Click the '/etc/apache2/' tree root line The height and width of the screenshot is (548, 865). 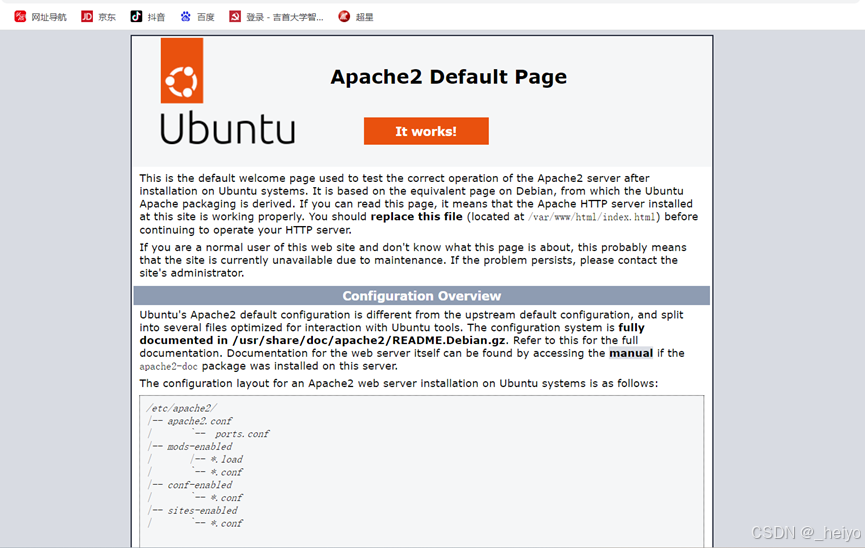(181, 408)
